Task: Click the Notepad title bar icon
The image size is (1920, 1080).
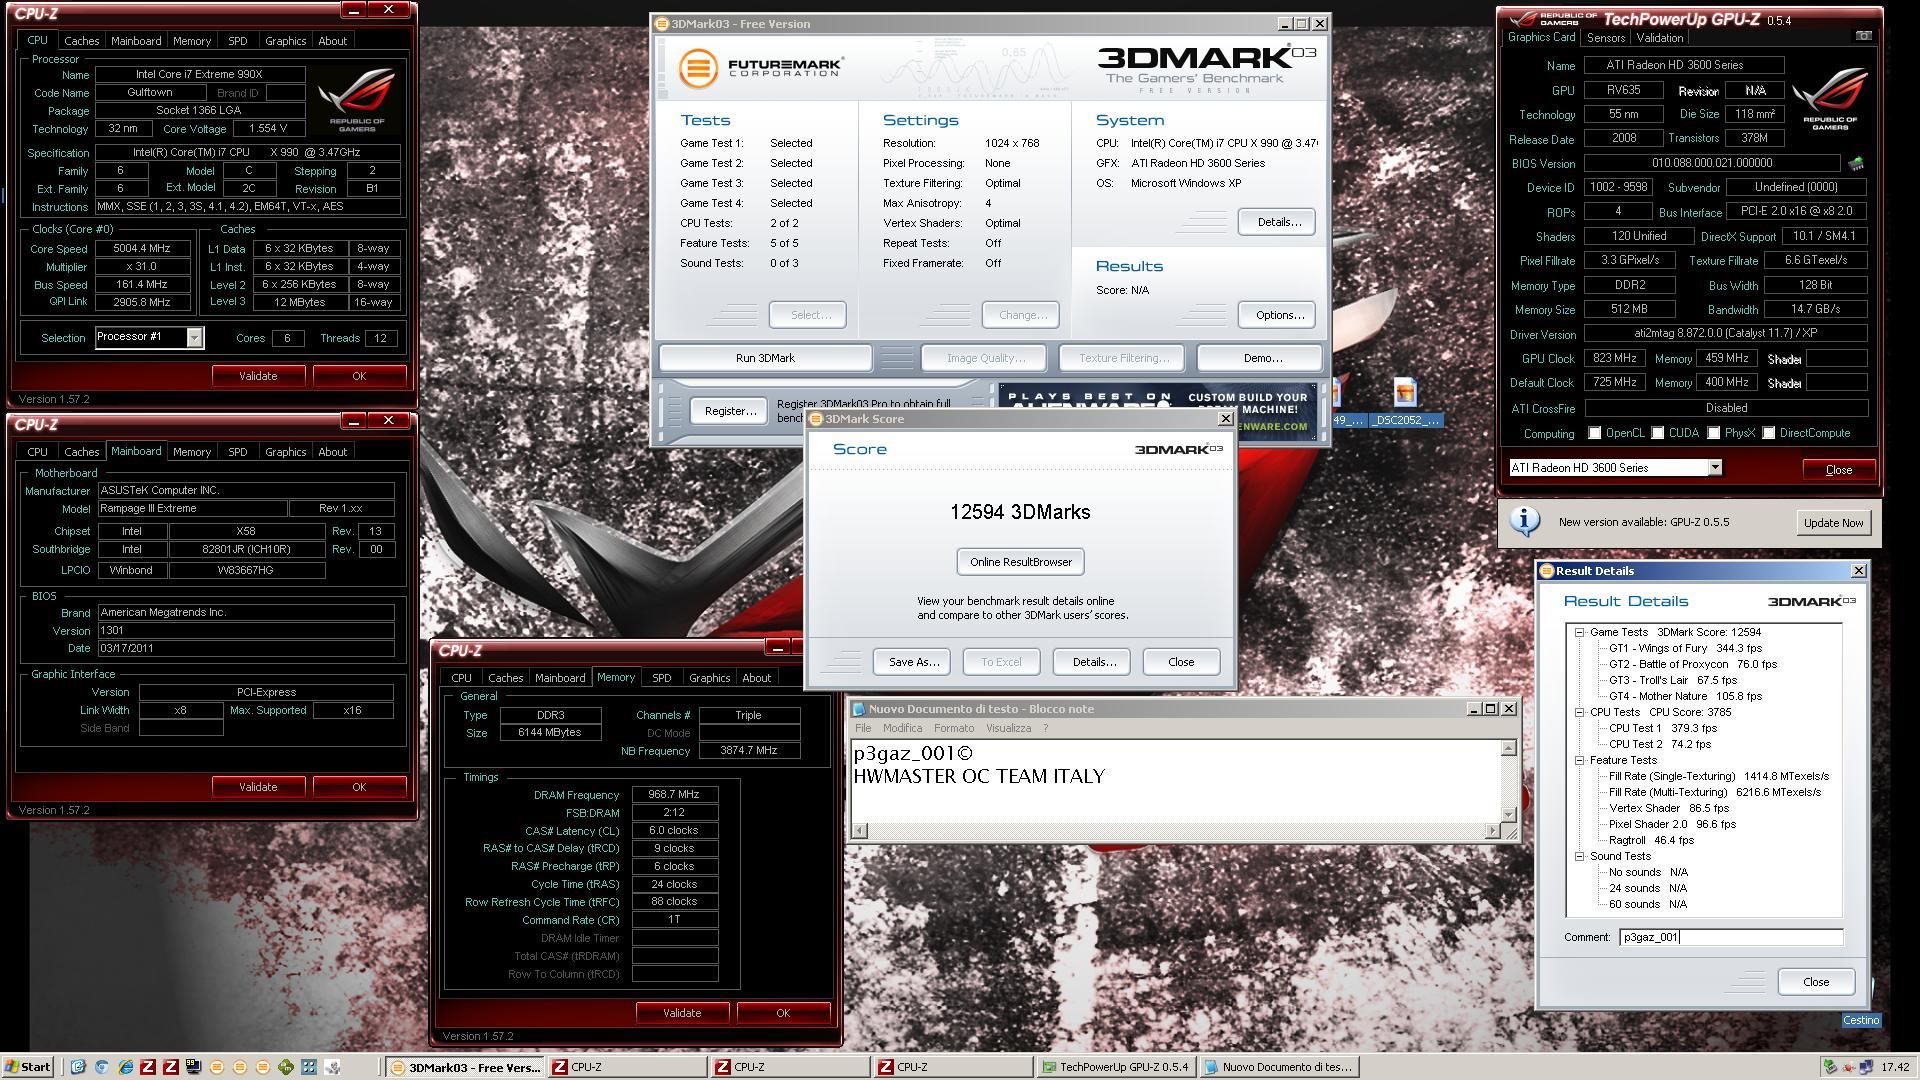Action: coord(858,709)
